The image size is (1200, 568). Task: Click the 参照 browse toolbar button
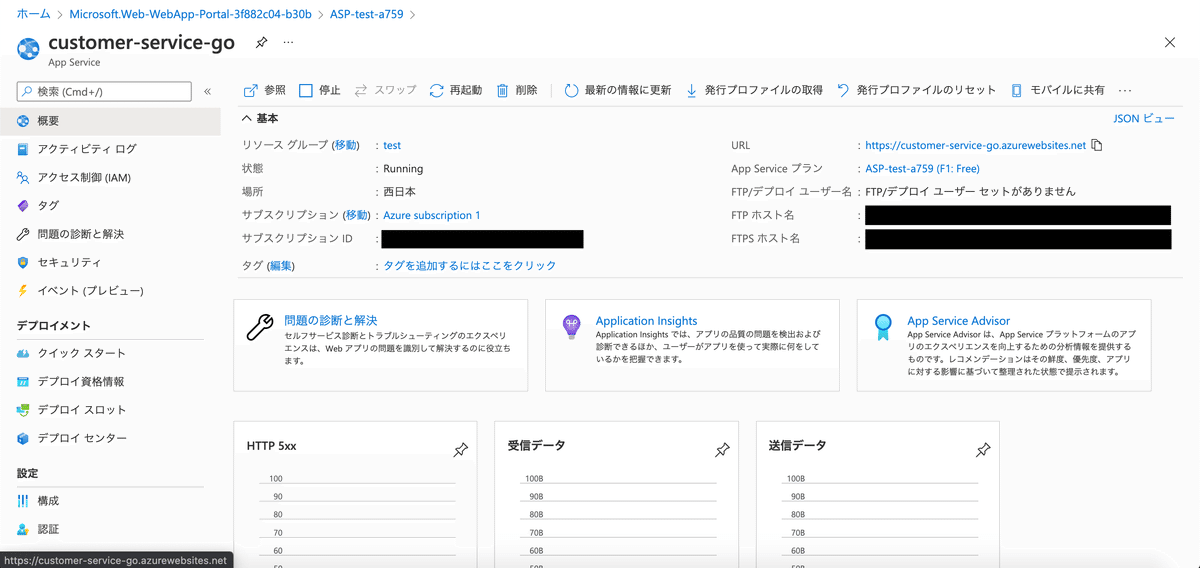pyautogui.click(x=265, y=90)
